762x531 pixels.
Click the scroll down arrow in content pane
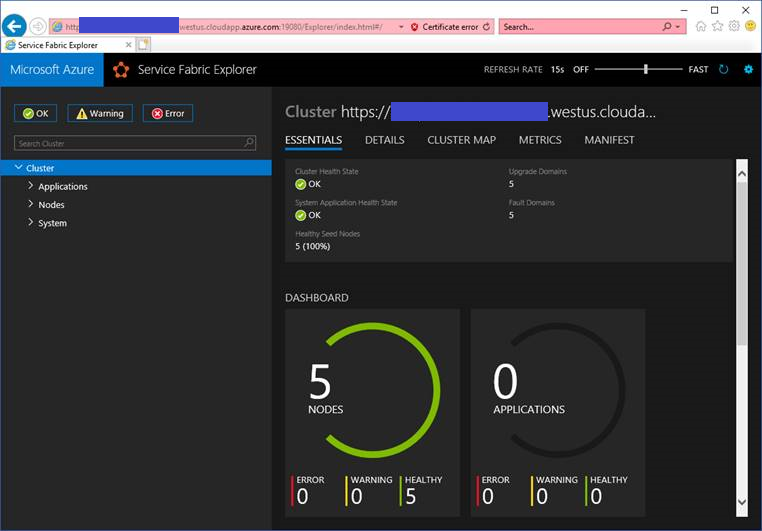coord(742,502)
